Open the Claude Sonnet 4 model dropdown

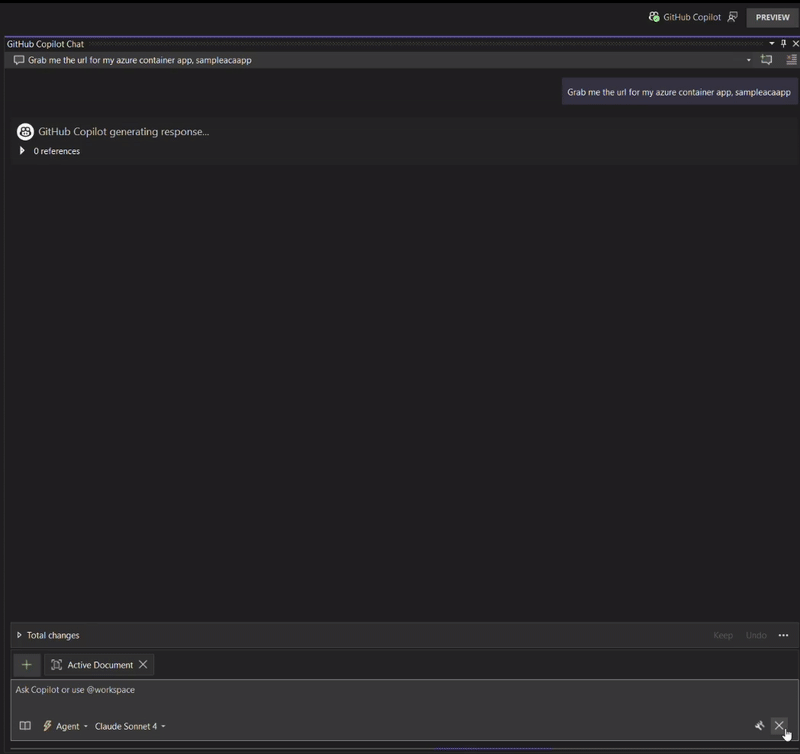(x=128, y=726)
